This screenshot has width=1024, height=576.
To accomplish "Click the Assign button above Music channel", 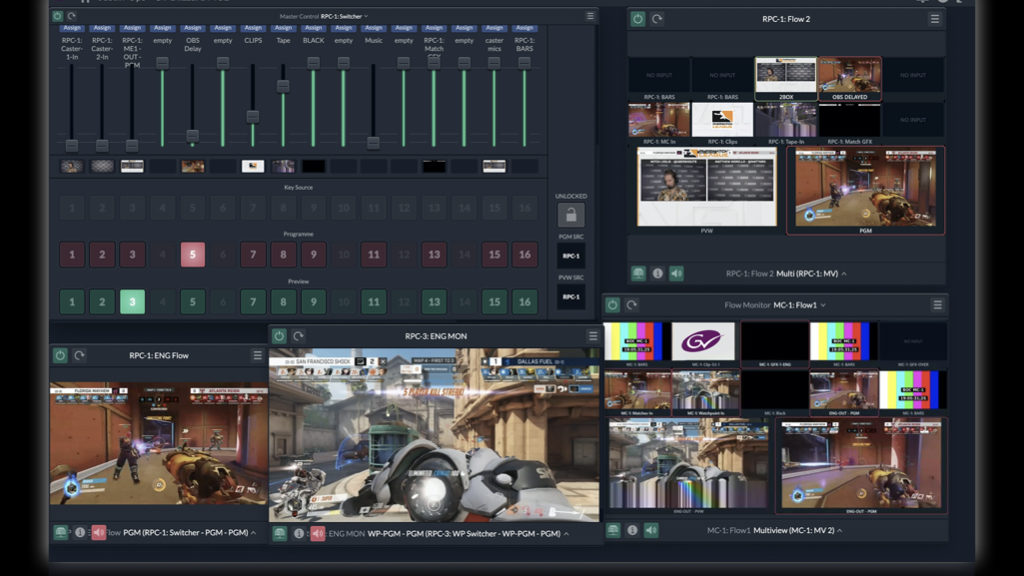I will 373,28.
